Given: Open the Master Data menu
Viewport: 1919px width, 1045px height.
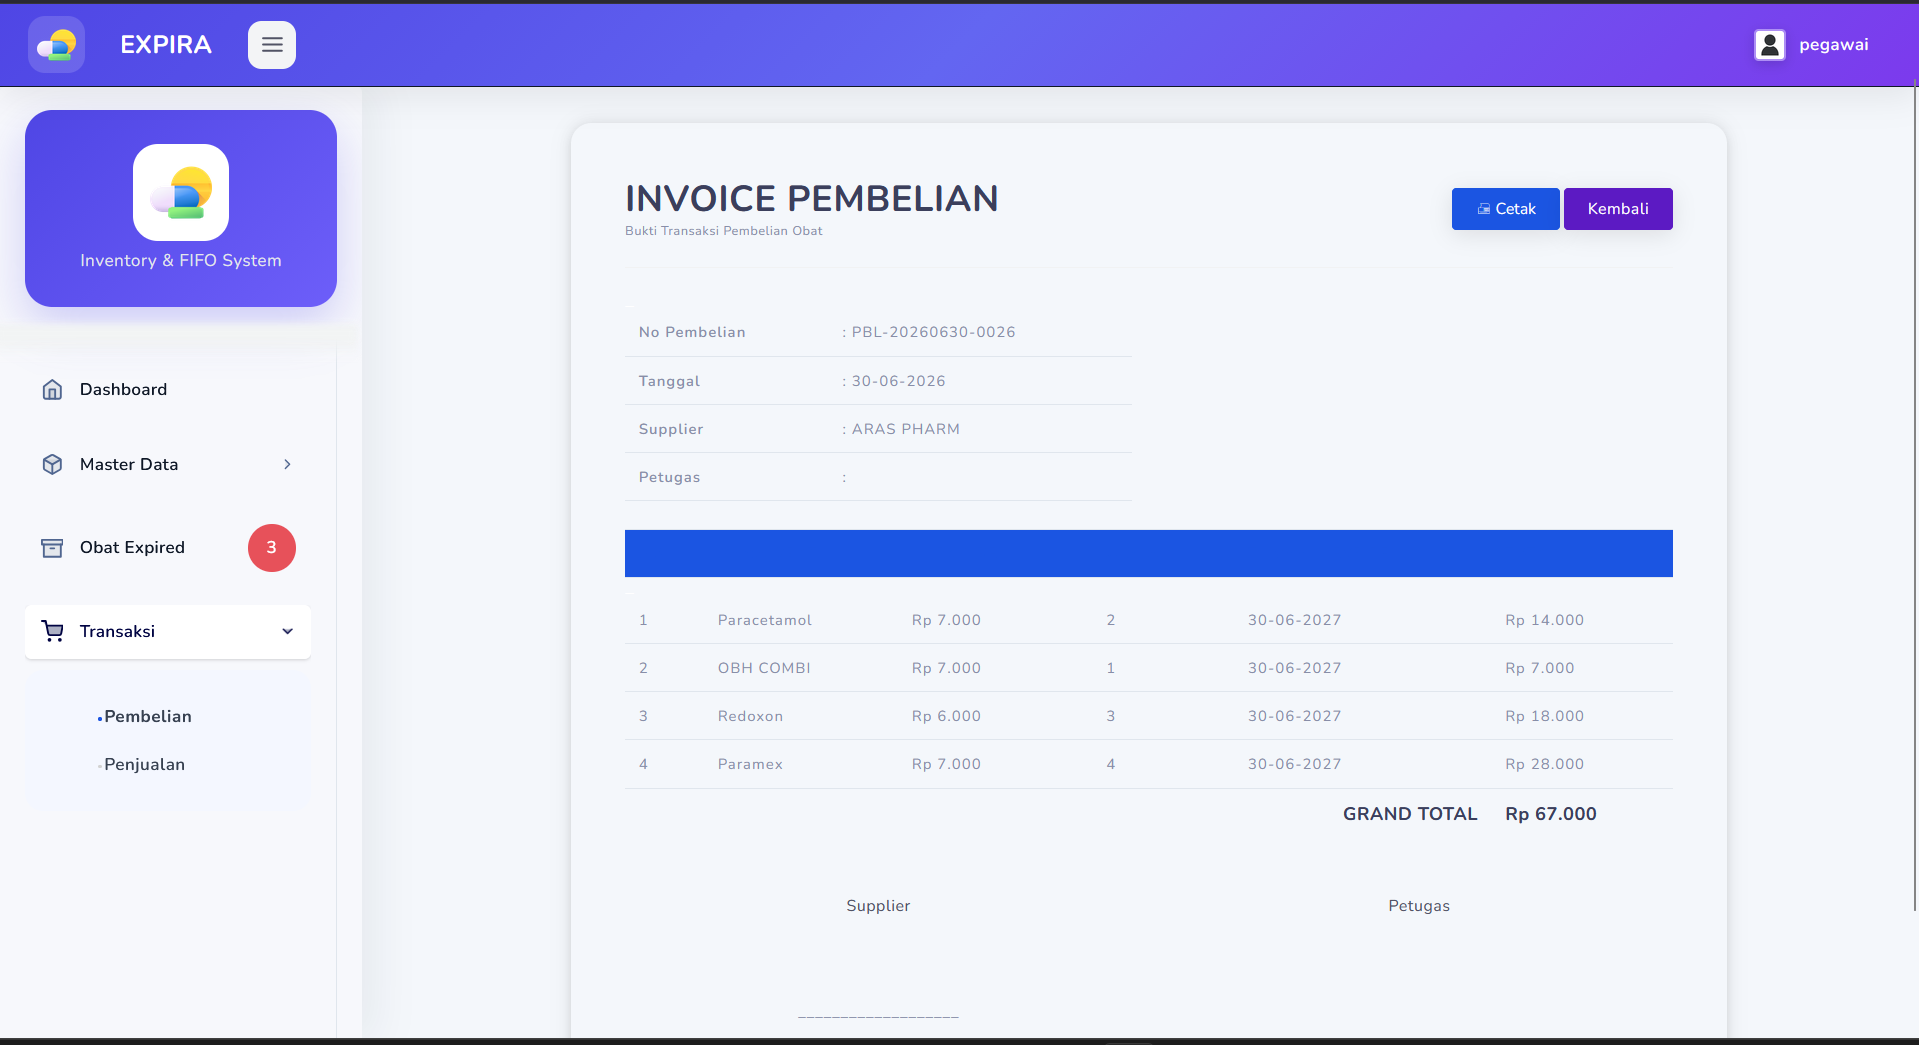Looking at the screenshot, I should click(x=168, y=464).
